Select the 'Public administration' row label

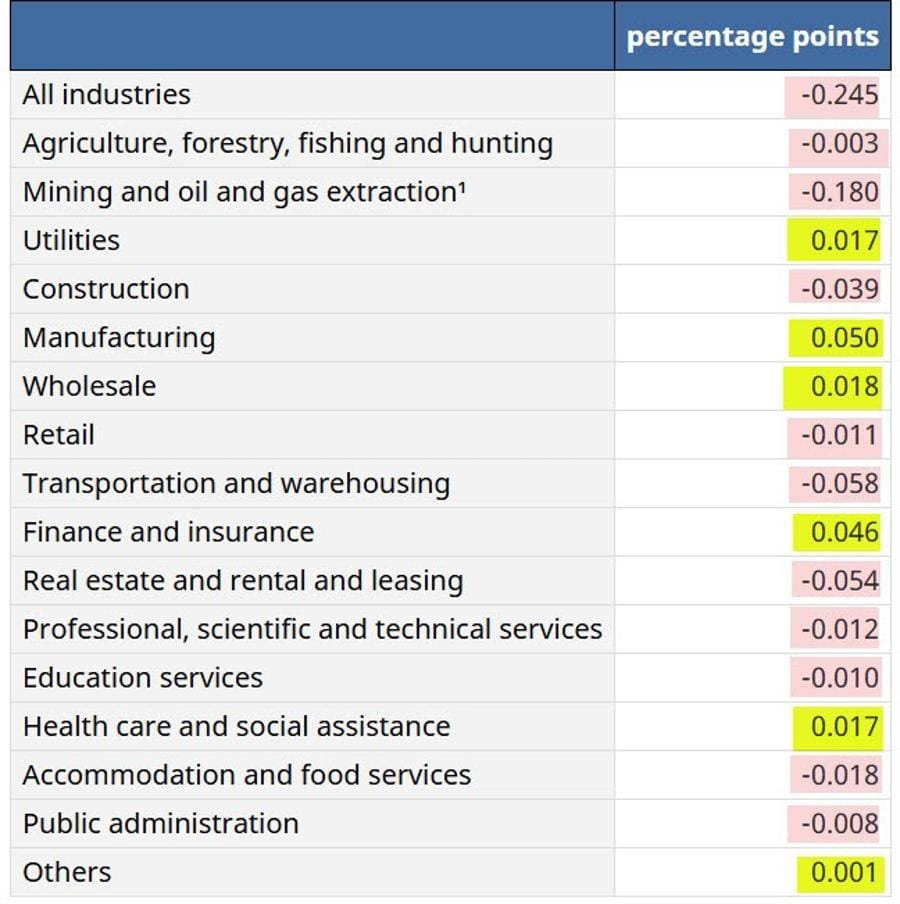[160, 824]
